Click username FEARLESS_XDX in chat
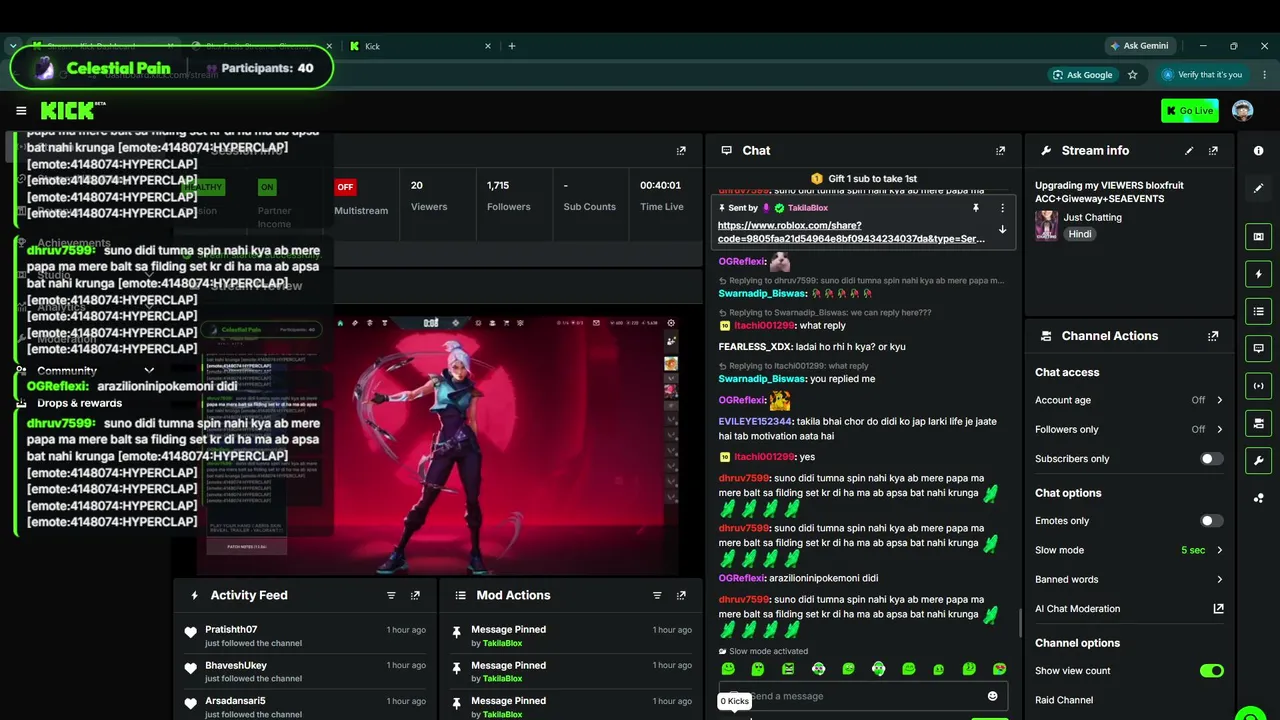The width and height of the screenshot is (1280, 720). [x=755, y=347]
